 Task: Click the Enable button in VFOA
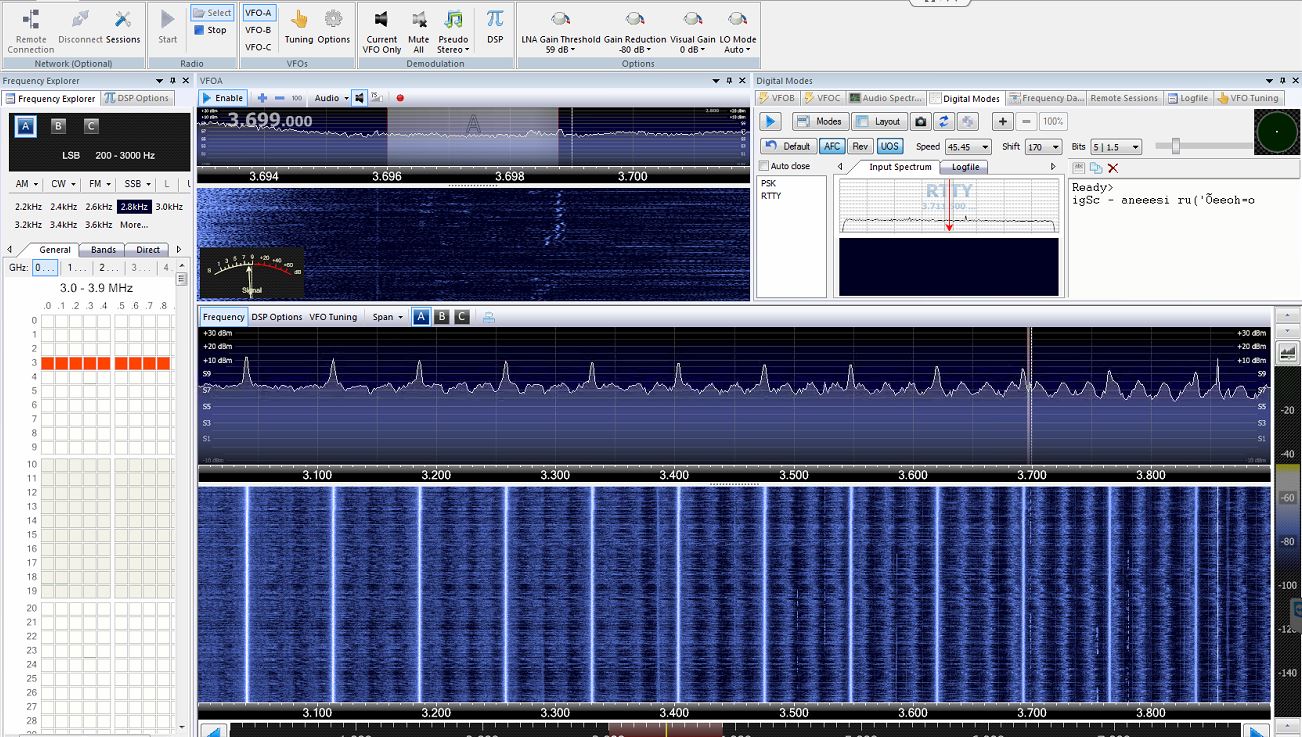pyautogui.click(x=222, y=98)
